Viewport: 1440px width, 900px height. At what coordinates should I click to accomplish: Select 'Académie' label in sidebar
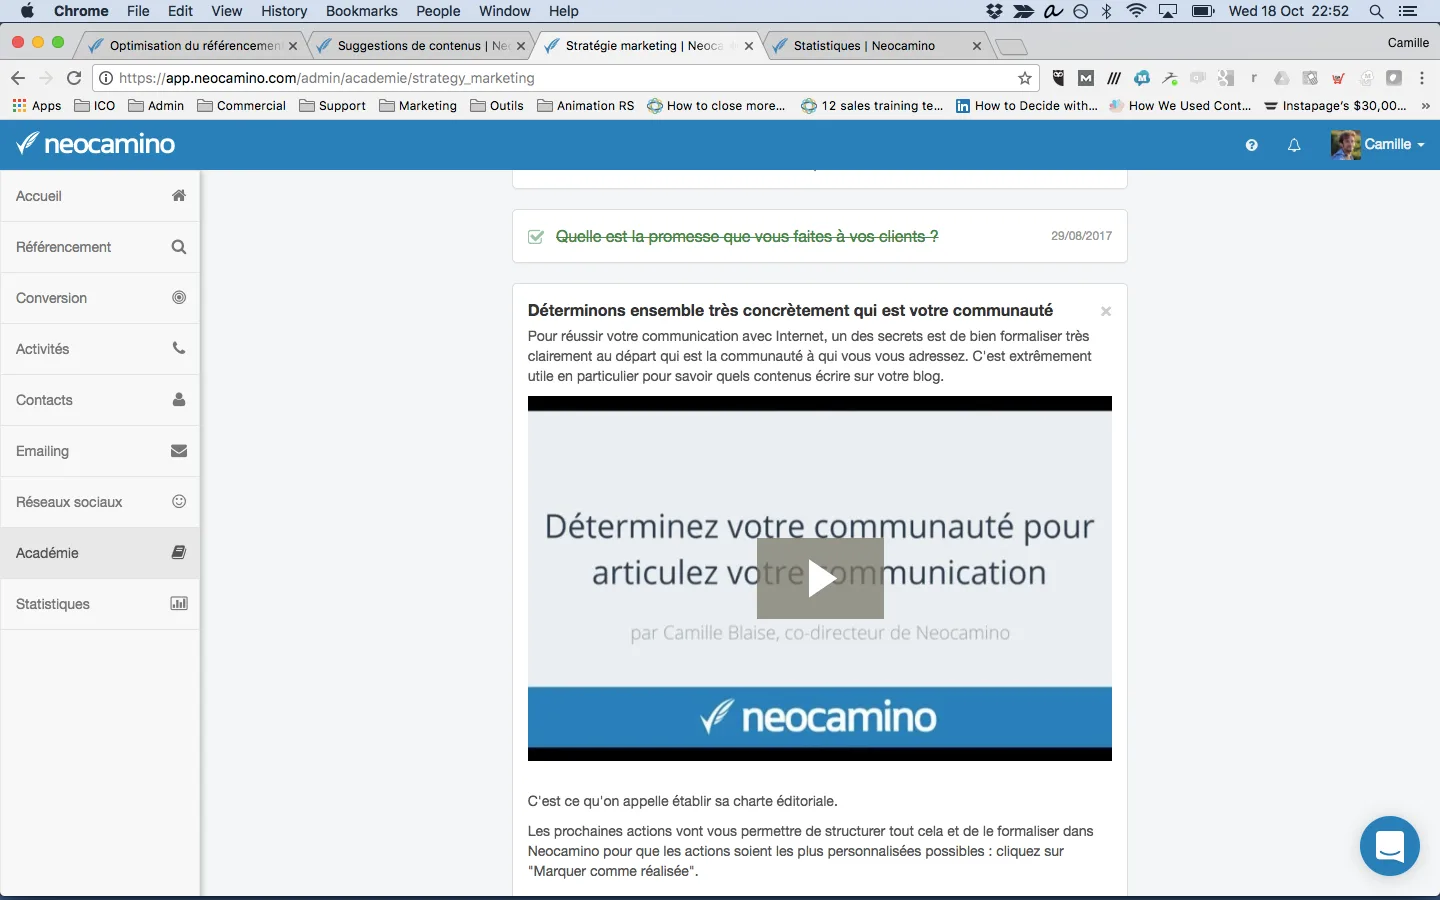pos(47,553)
